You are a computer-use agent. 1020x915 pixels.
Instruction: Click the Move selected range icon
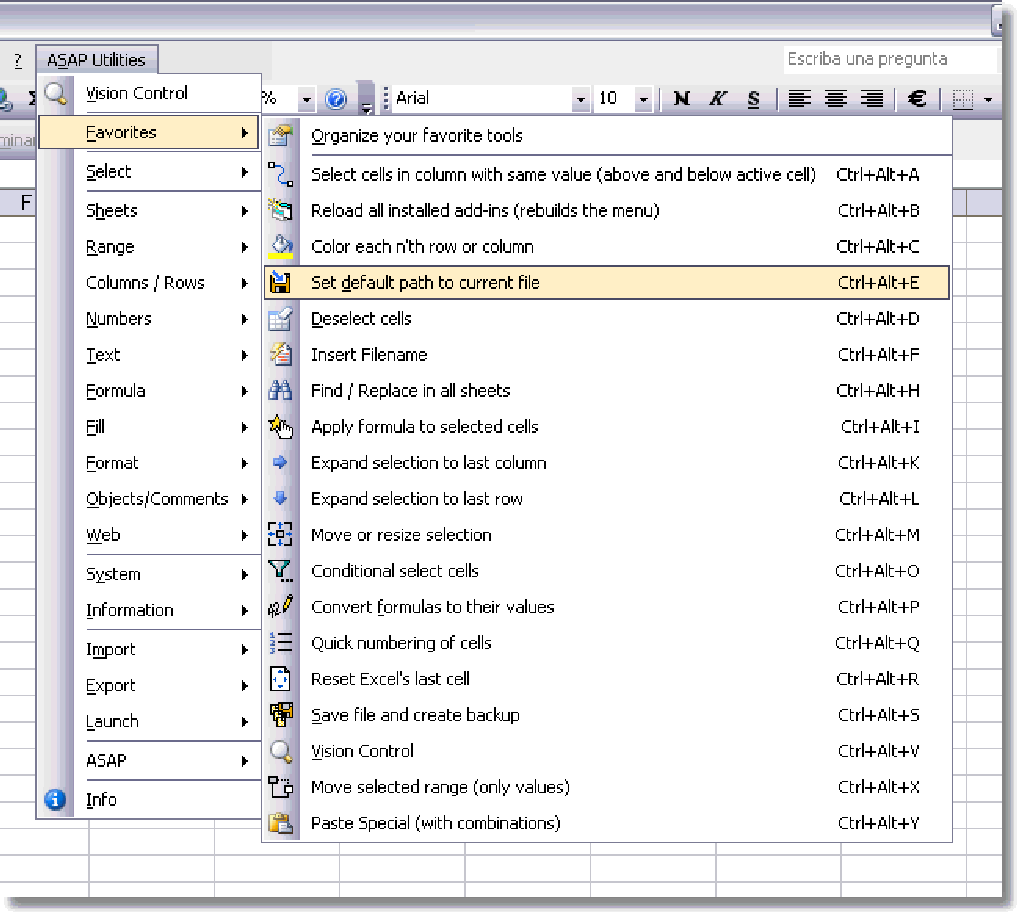coord(280,787)
